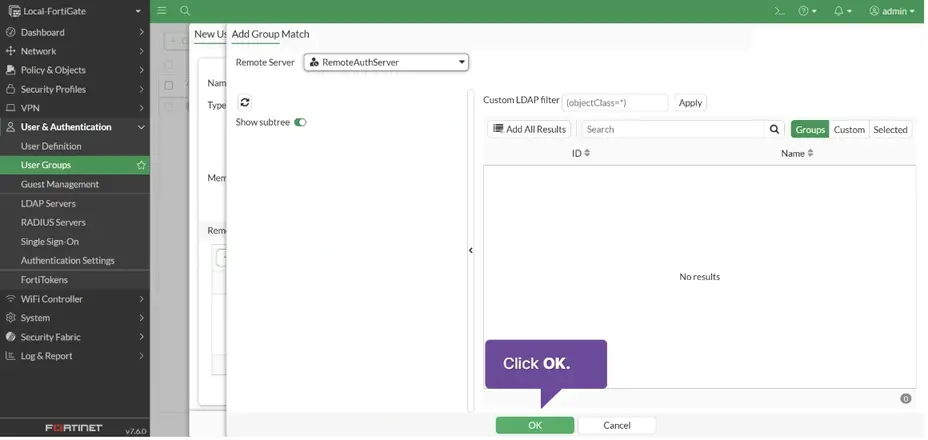The image size is (928, 440).
Task: Click into the group Search field
Action: (x=674, y=129)
